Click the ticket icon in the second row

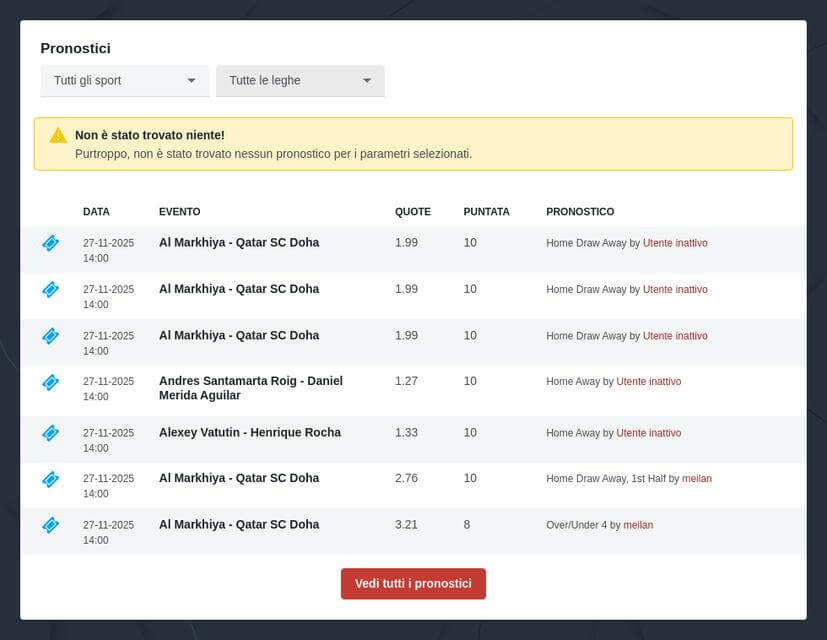click(50, 289)
